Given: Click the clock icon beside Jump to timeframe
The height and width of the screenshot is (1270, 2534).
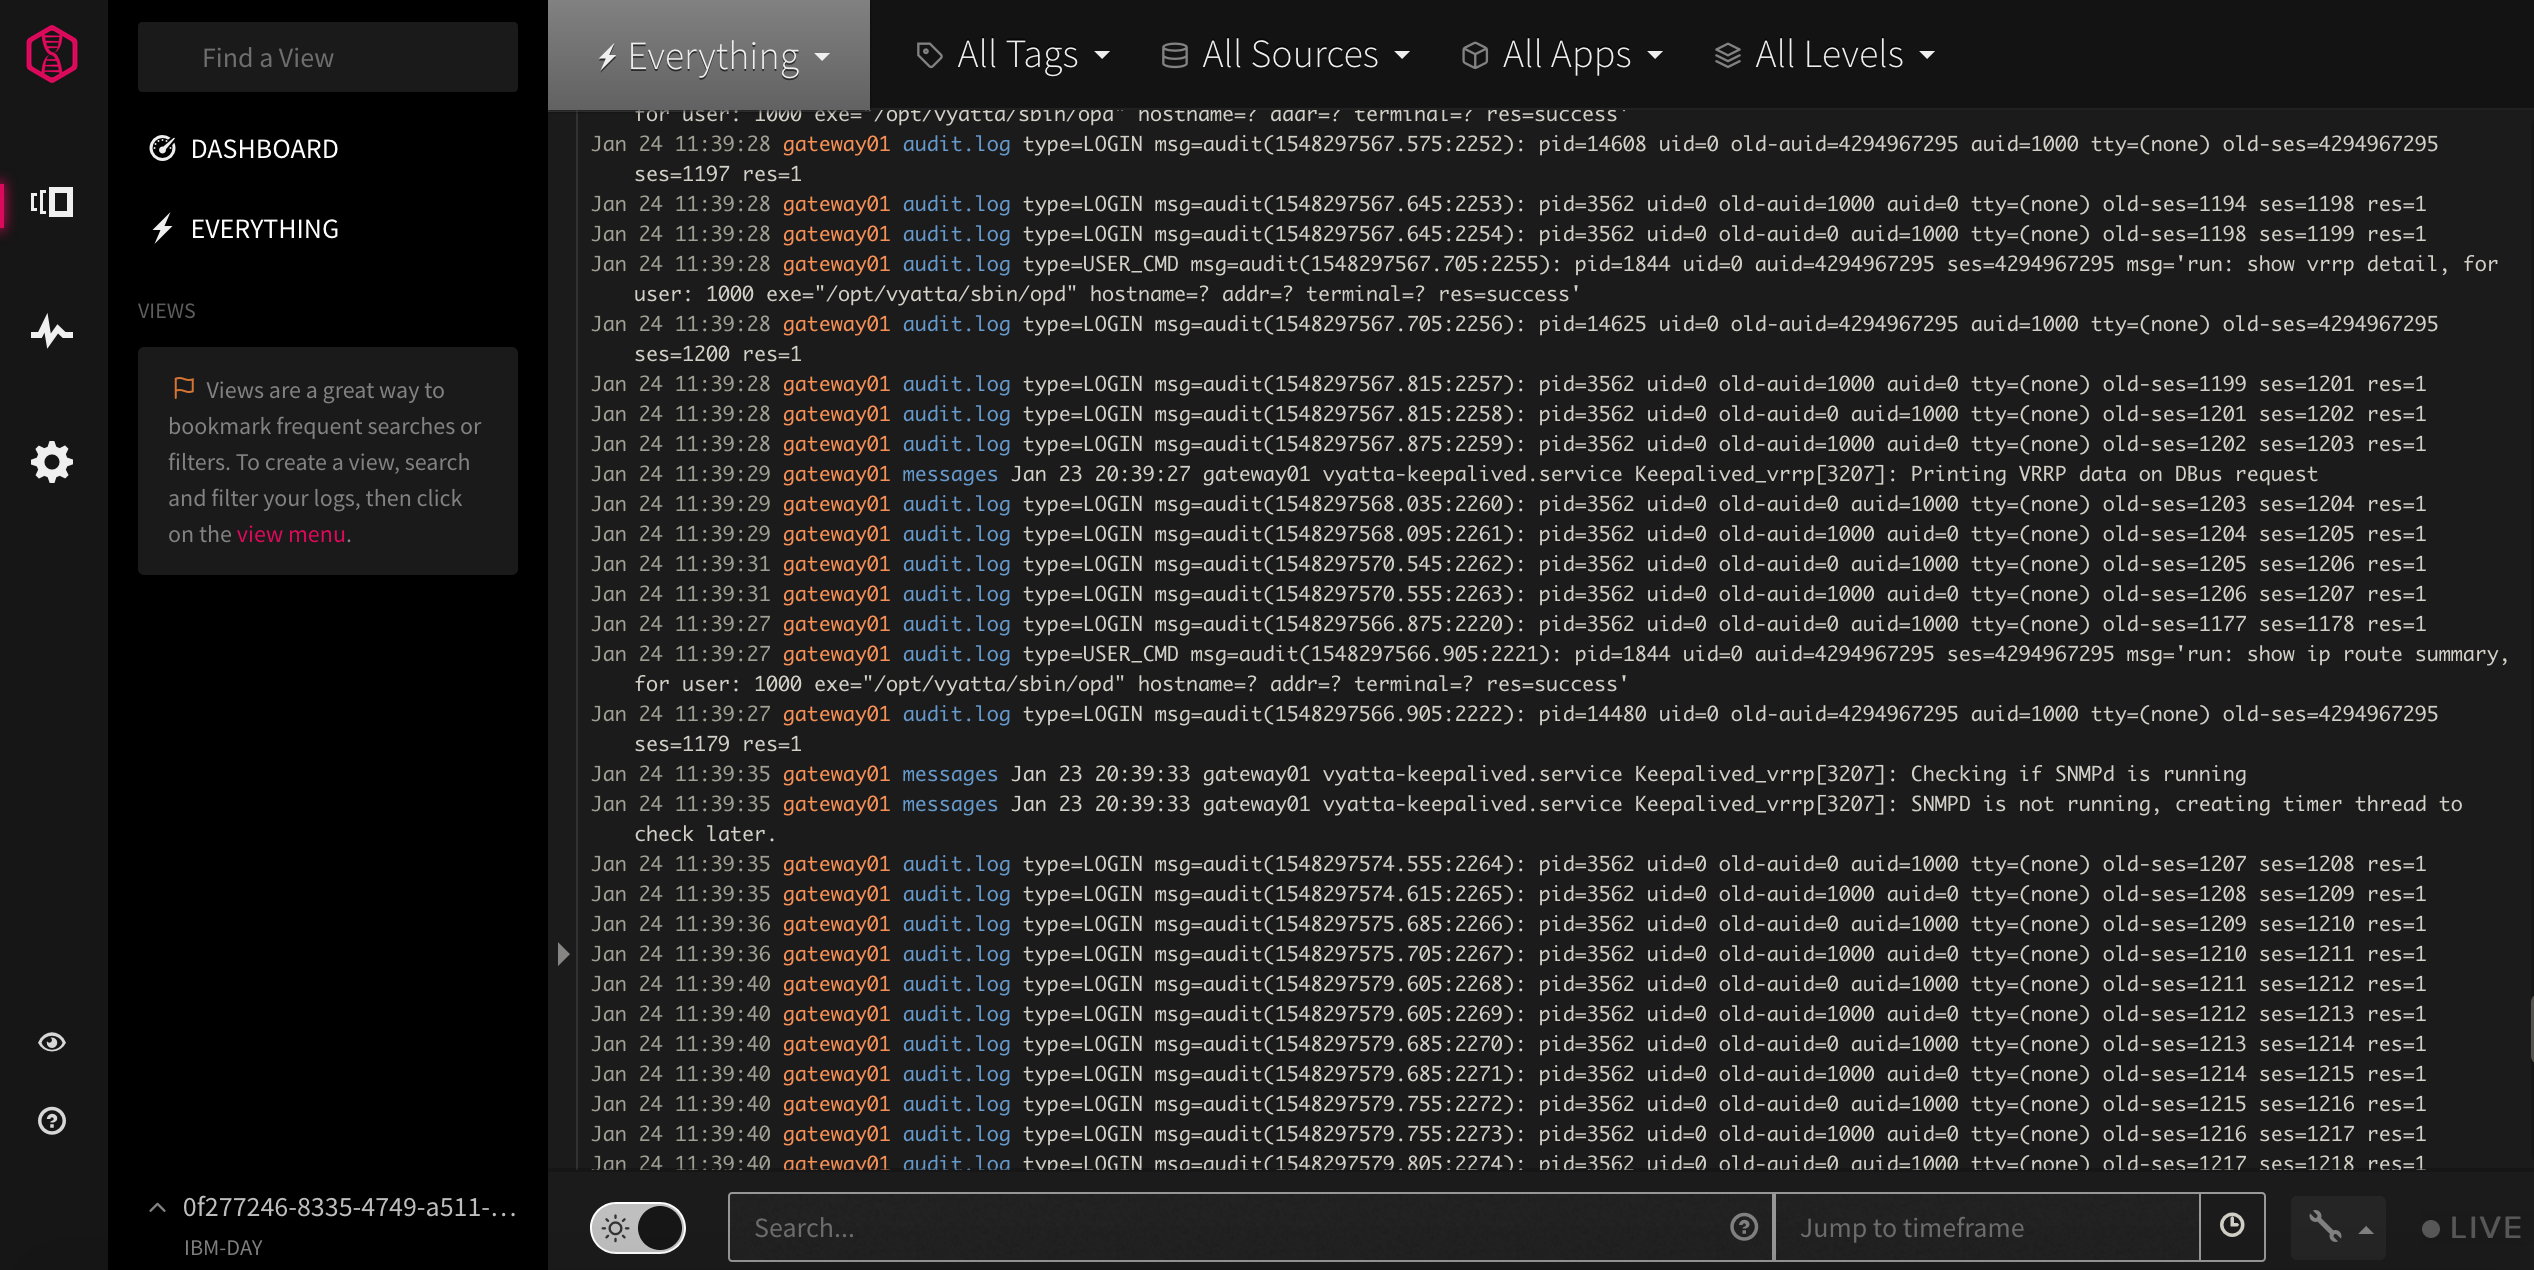Looking at the screenshot, I should click(2232, 1227).
